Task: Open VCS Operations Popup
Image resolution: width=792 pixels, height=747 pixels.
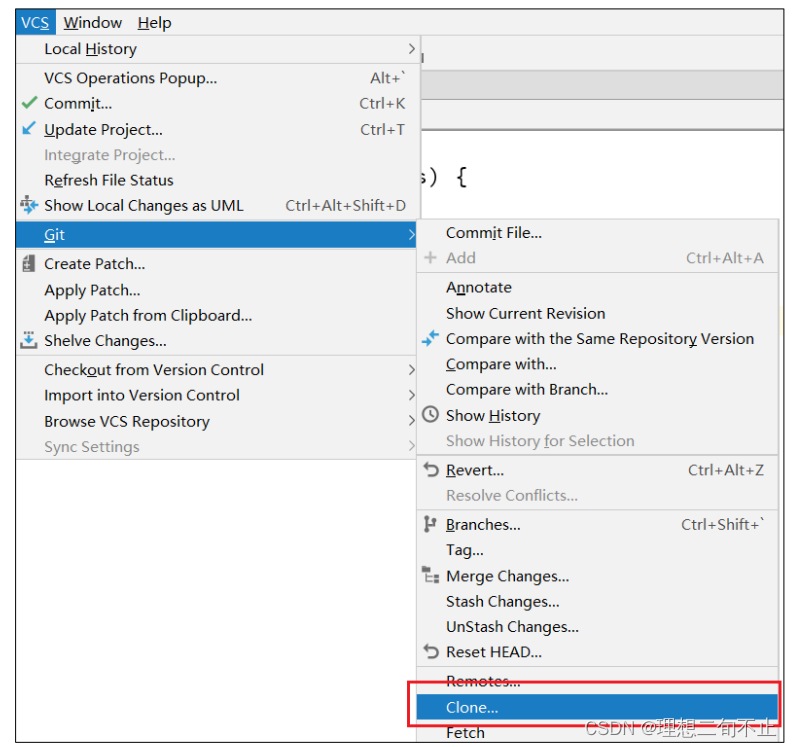Action: point(218,78)
